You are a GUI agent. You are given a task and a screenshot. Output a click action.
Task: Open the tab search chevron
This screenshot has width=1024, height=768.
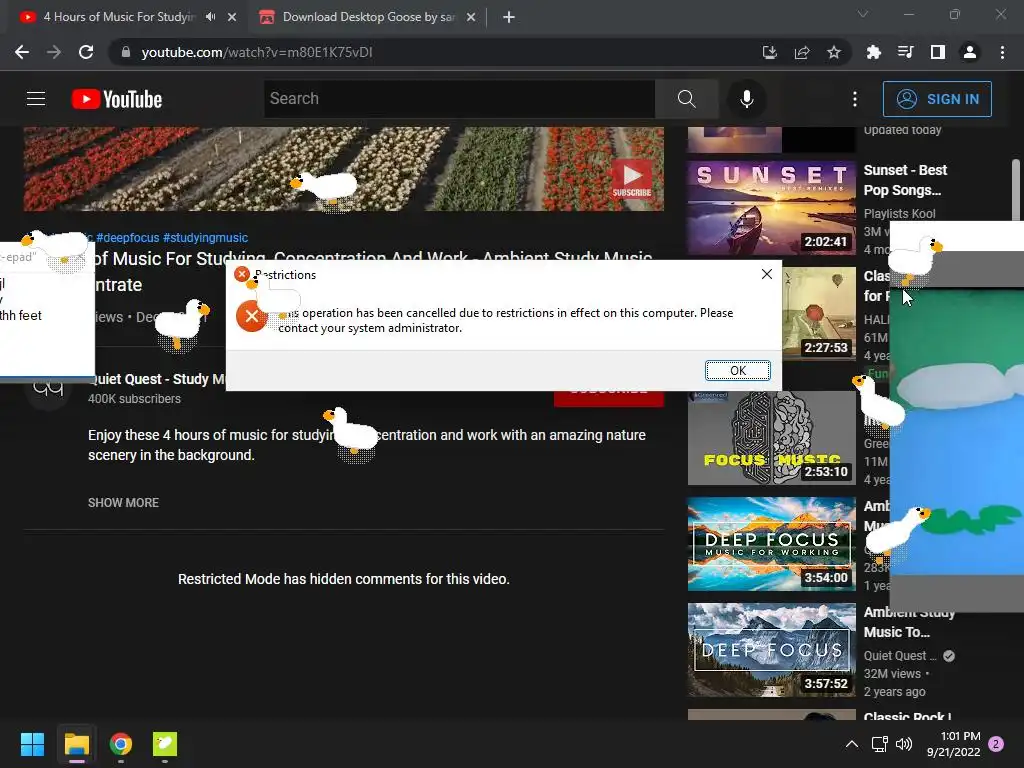863,14
